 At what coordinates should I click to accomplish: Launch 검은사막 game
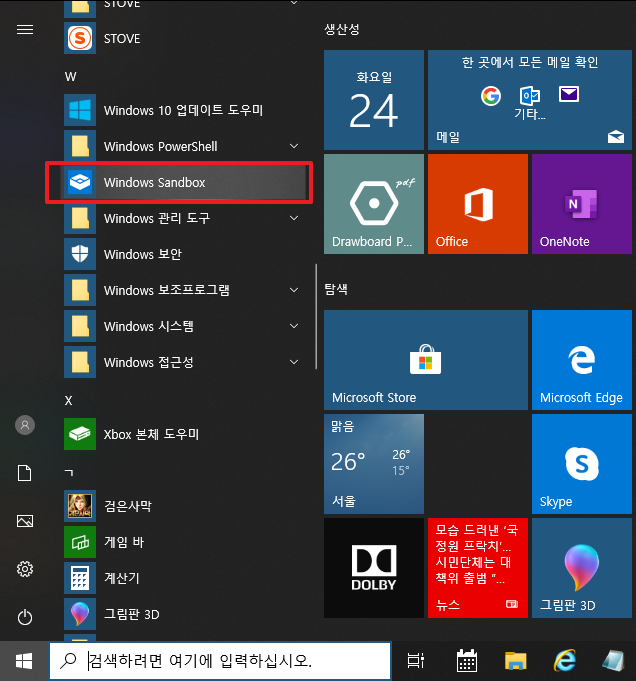tap(185, 506)
